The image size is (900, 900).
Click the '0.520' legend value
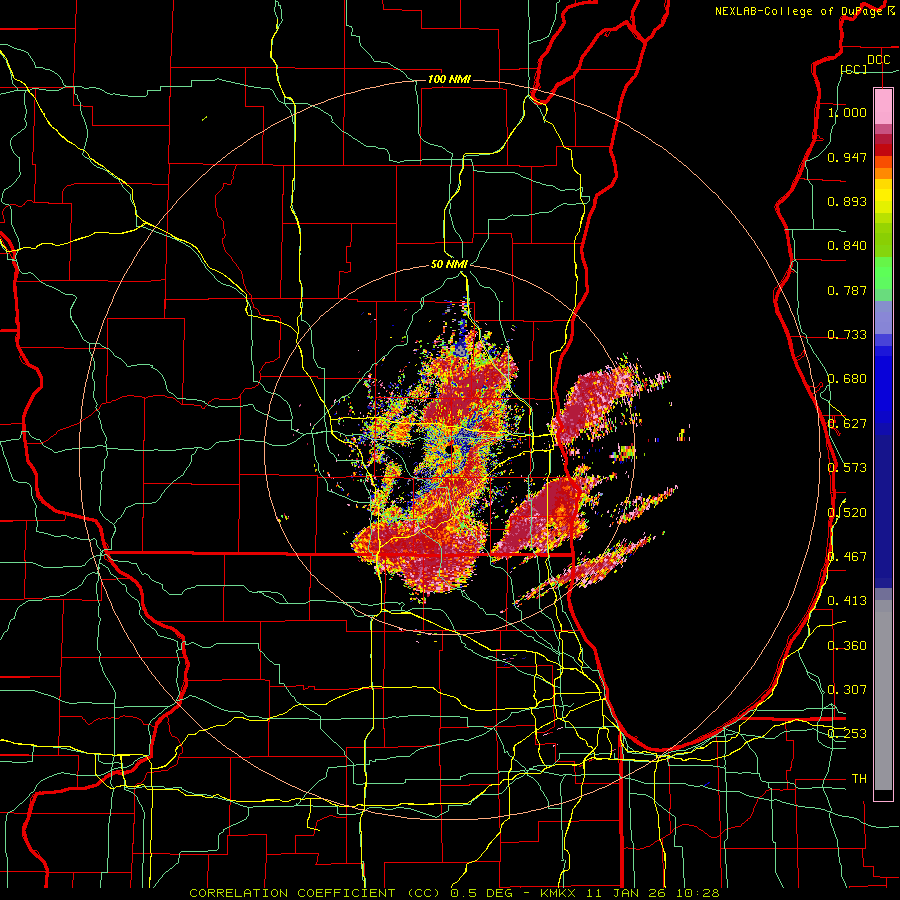(847, 513)
